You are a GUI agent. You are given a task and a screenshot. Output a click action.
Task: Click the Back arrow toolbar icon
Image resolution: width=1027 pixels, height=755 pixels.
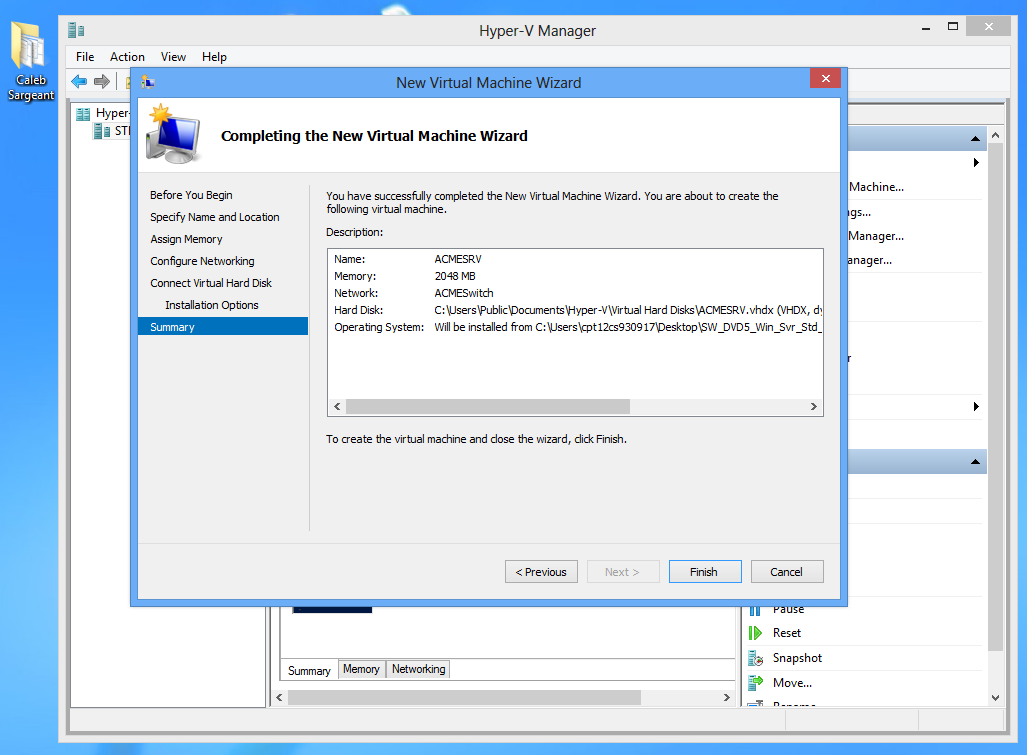[79, 82]
